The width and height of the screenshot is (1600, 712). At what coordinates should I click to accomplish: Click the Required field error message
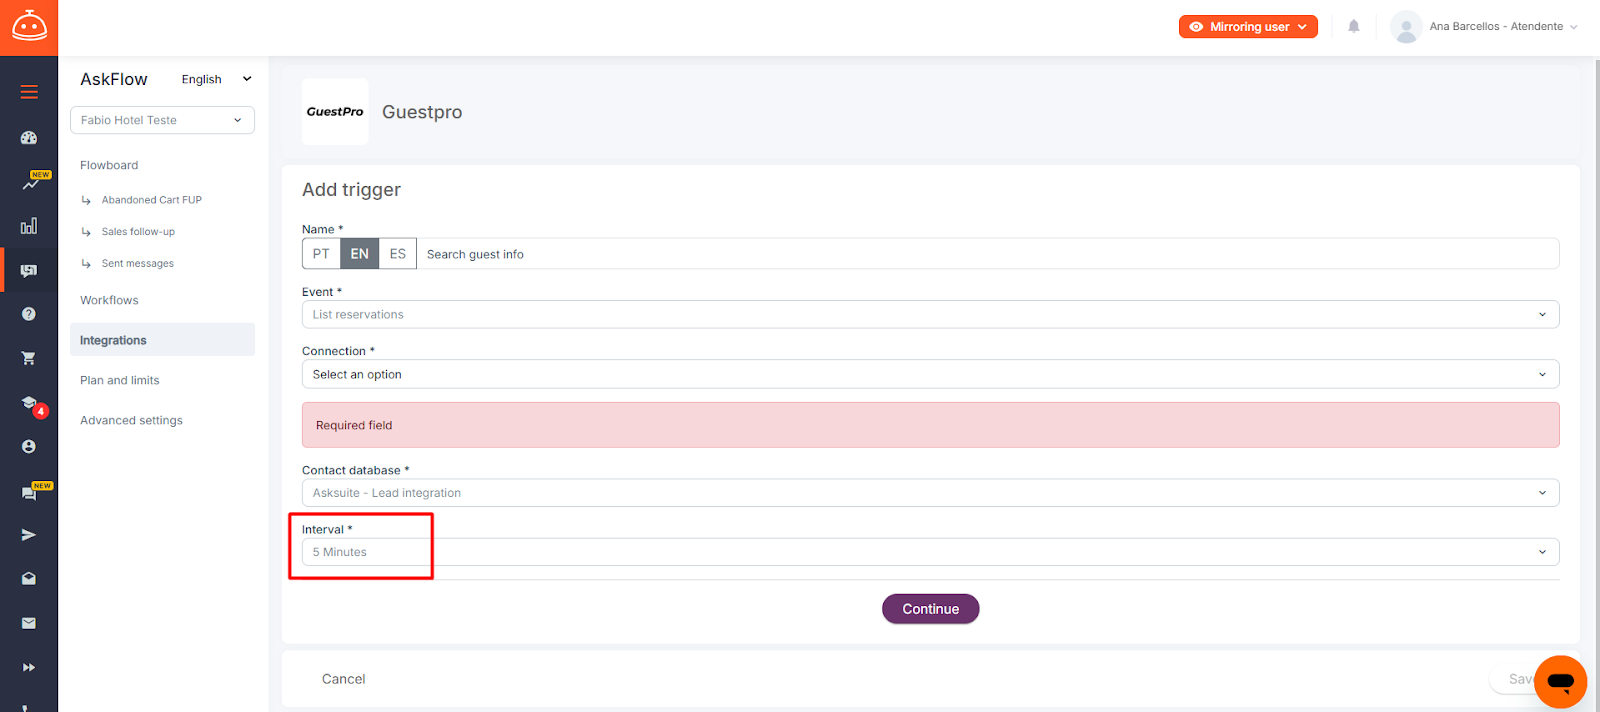pos(930,425)
